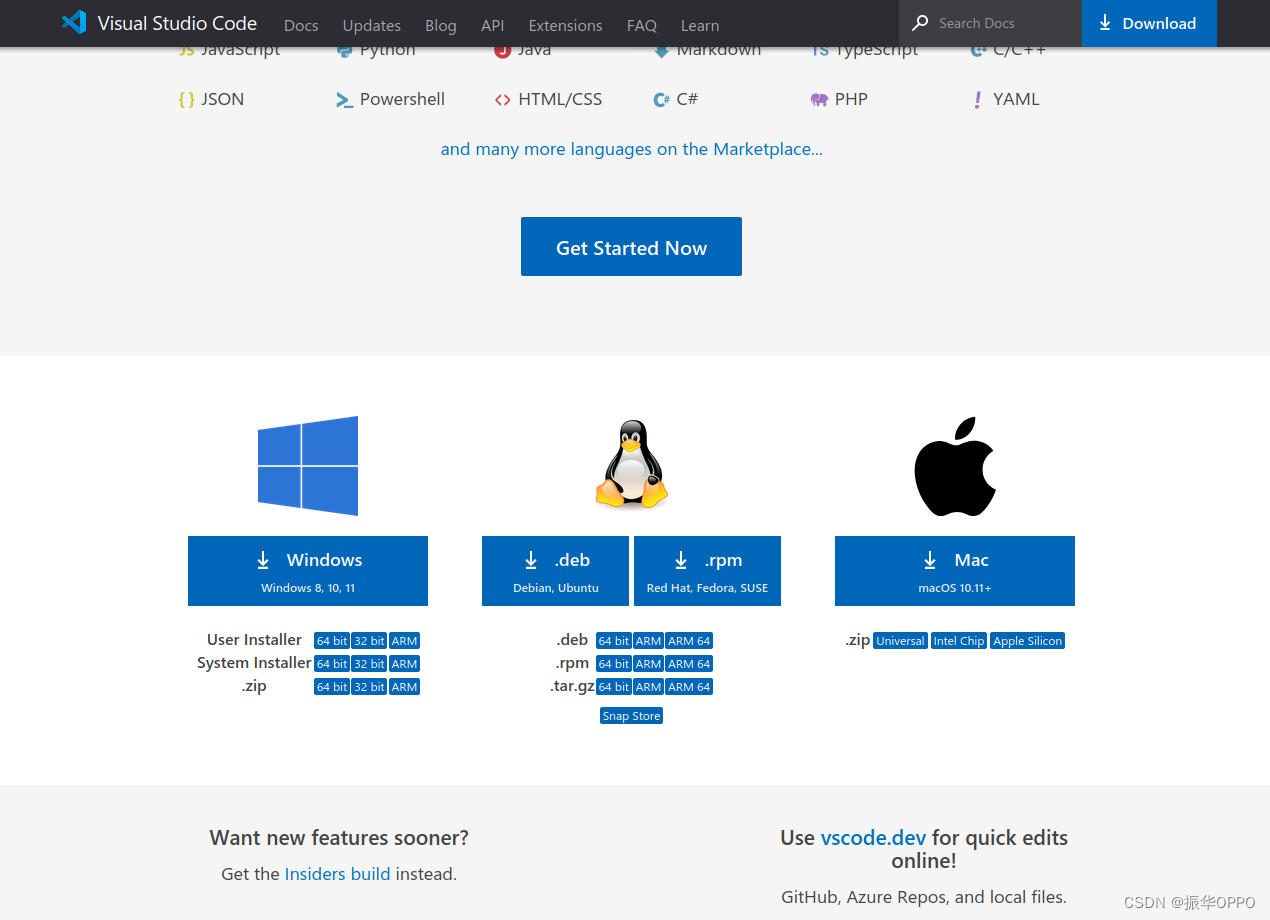Select Windows .zip ARM

click(404, 687)
